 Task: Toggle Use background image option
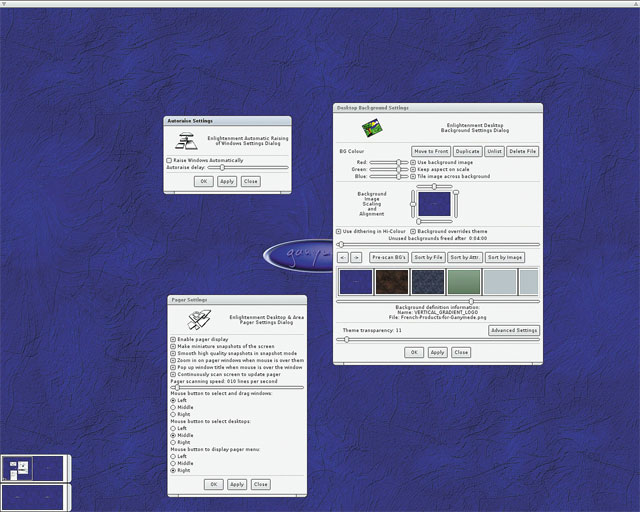pyautogui.click(x=413, y=163)
